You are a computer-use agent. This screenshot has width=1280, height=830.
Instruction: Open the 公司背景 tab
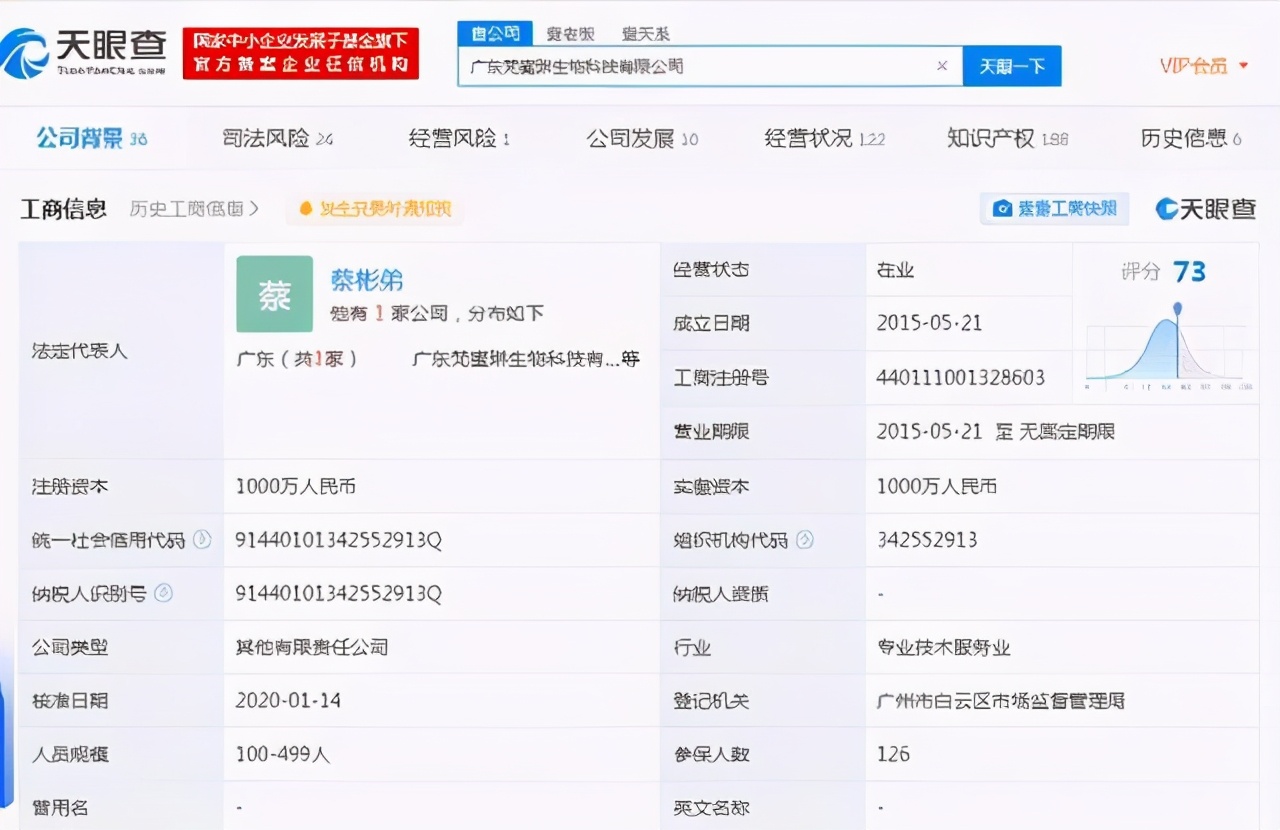click(91, 139)
